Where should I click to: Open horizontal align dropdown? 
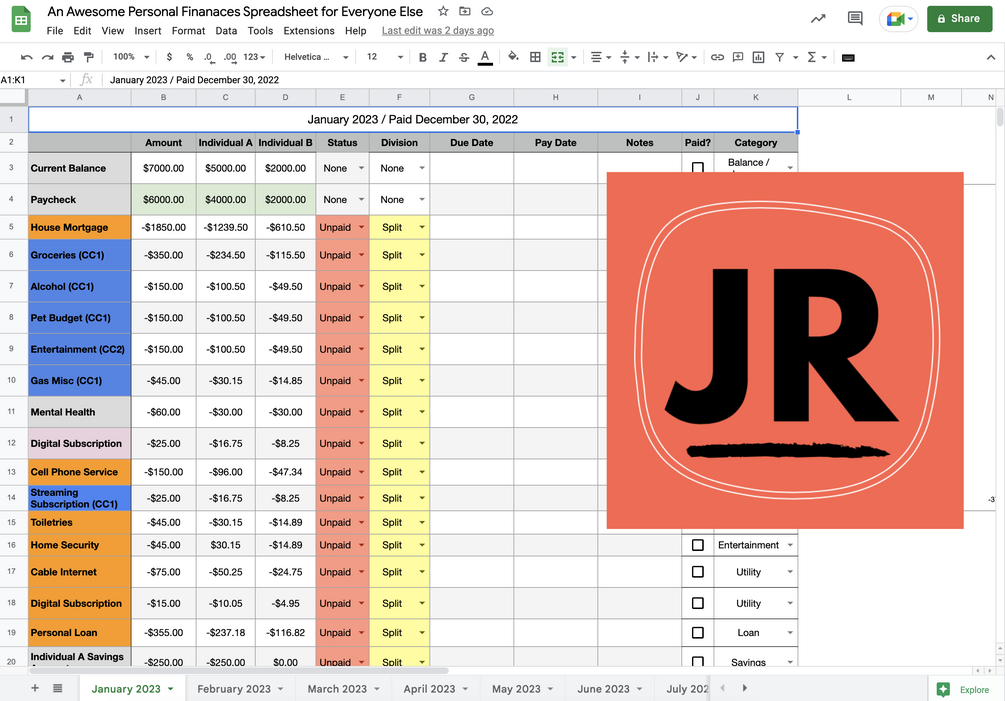(x=601, y=57)
